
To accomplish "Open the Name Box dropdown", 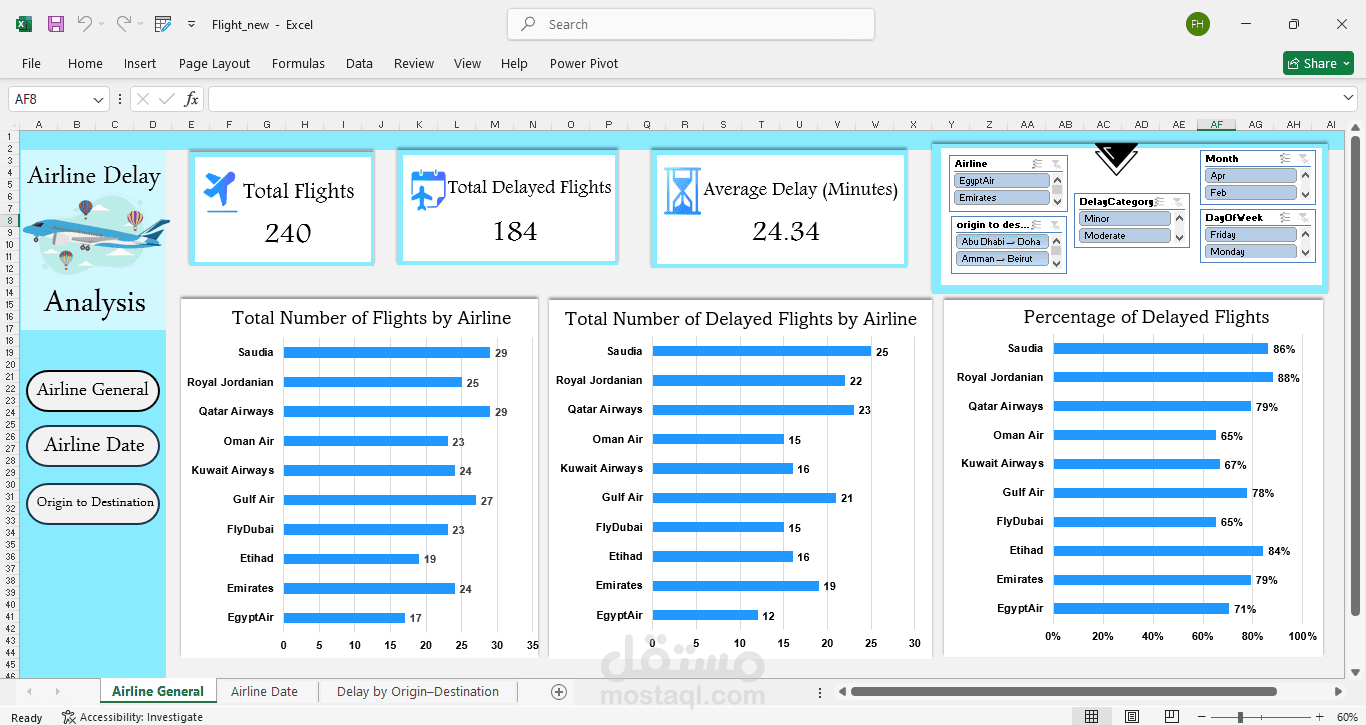I will pyautogui.click(x=99, y=99).
